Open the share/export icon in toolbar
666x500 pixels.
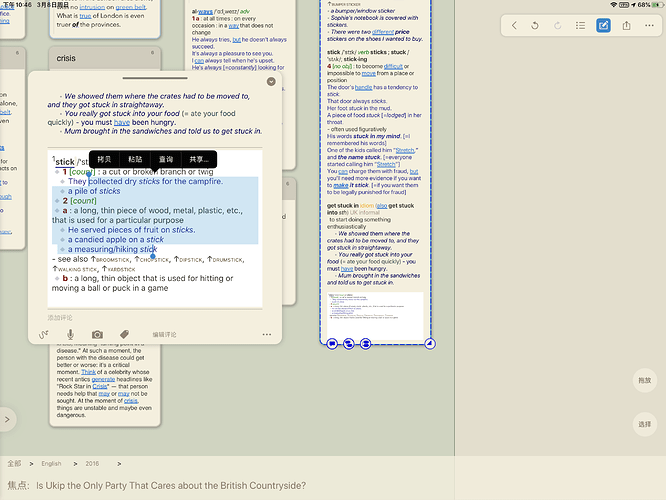coord(626,26)
